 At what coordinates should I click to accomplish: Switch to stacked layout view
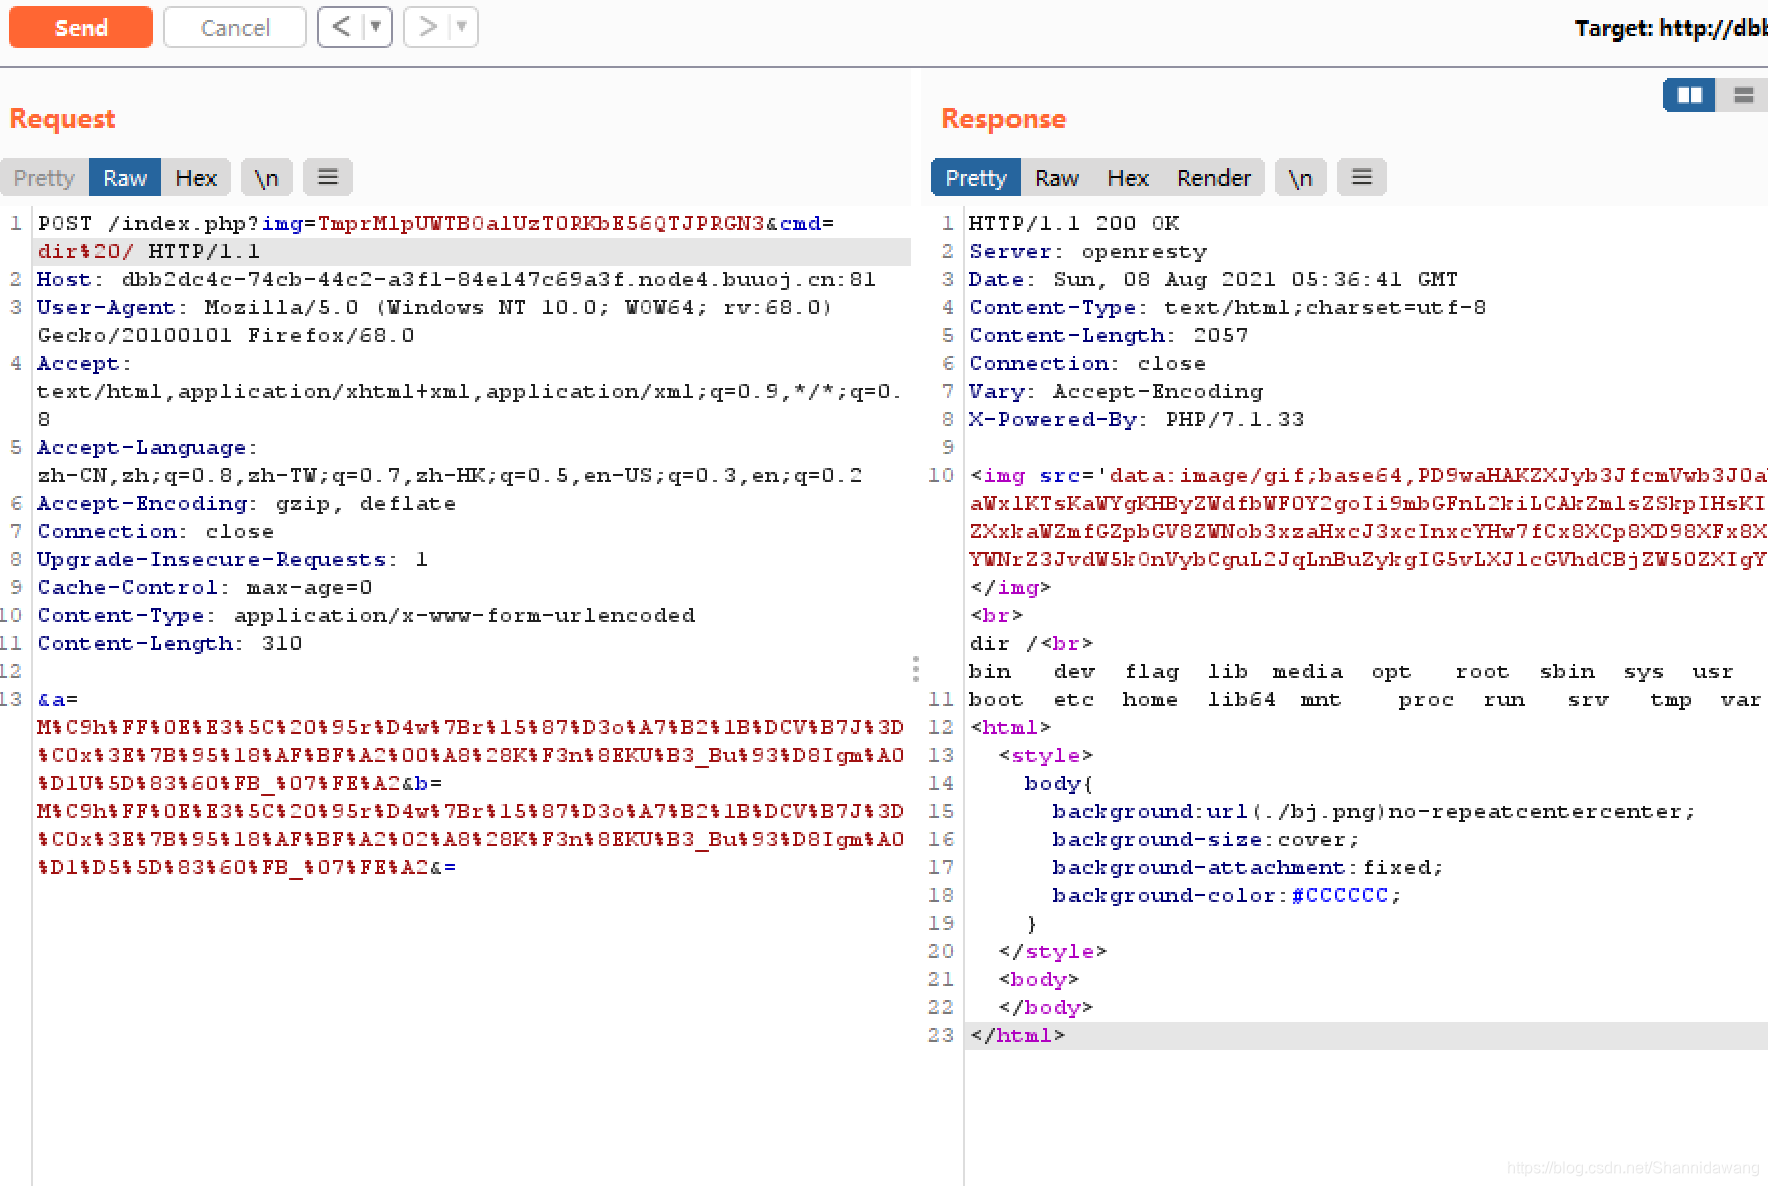1743,95
